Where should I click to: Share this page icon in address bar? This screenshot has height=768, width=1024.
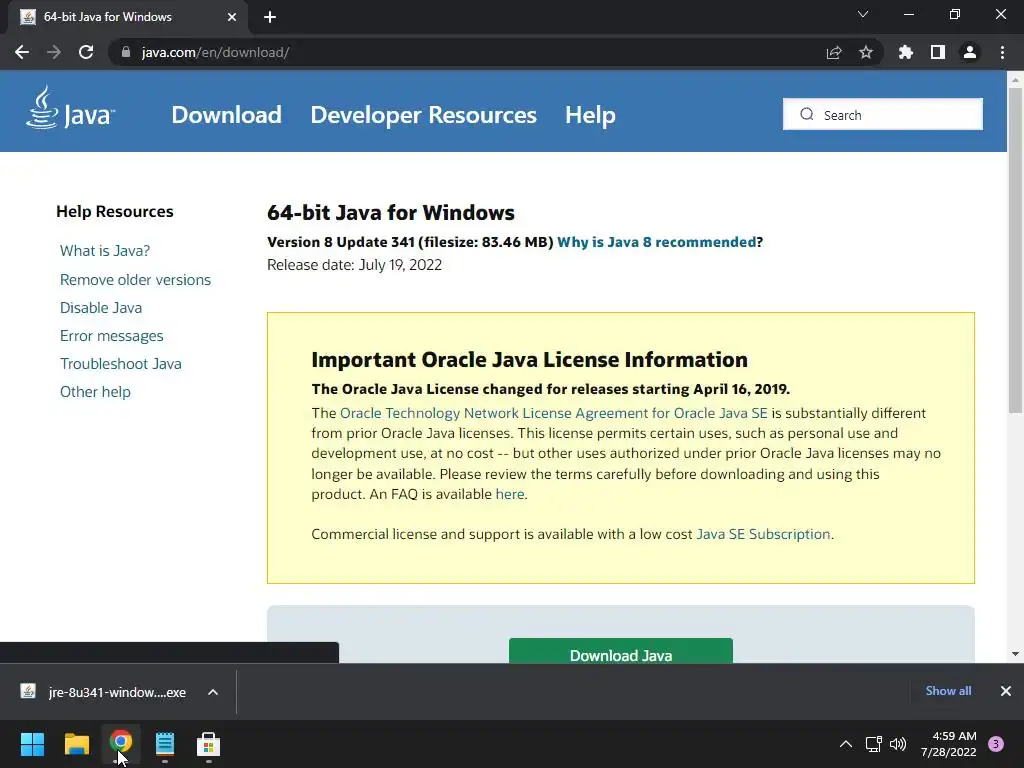834,52
